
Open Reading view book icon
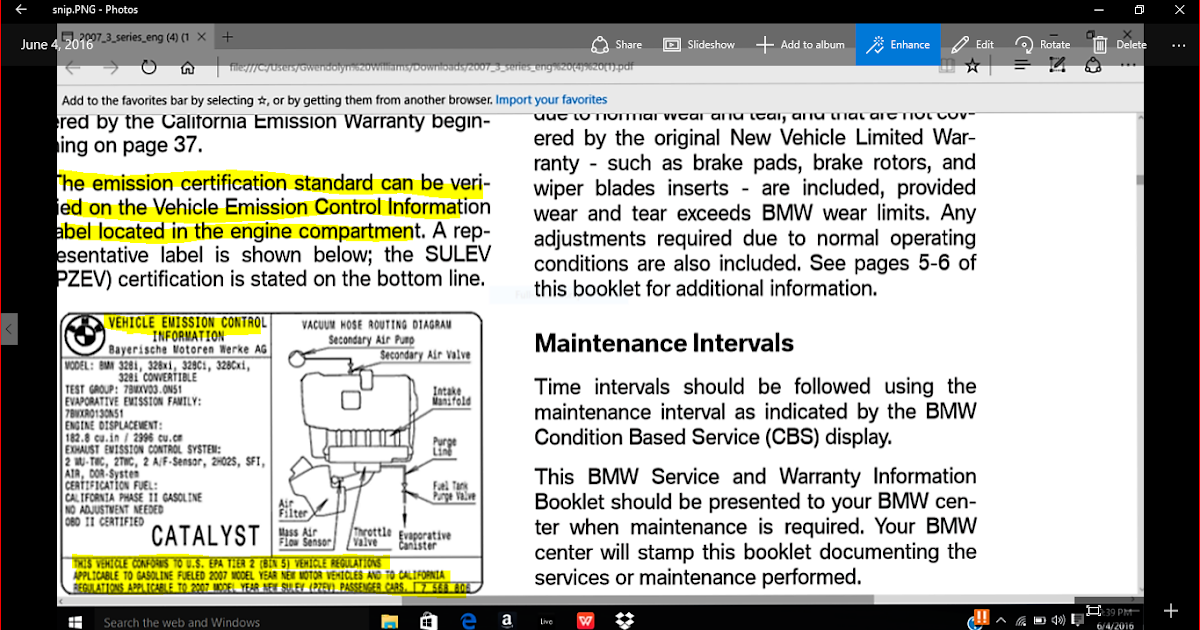[x=946, y=67]
